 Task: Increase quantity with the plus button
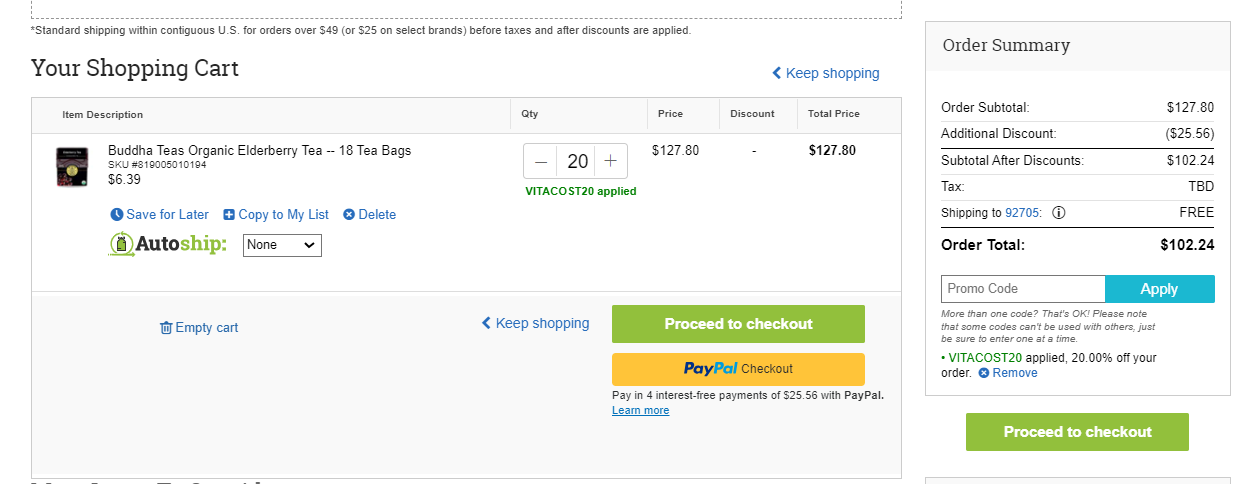[x=610, y=161]
